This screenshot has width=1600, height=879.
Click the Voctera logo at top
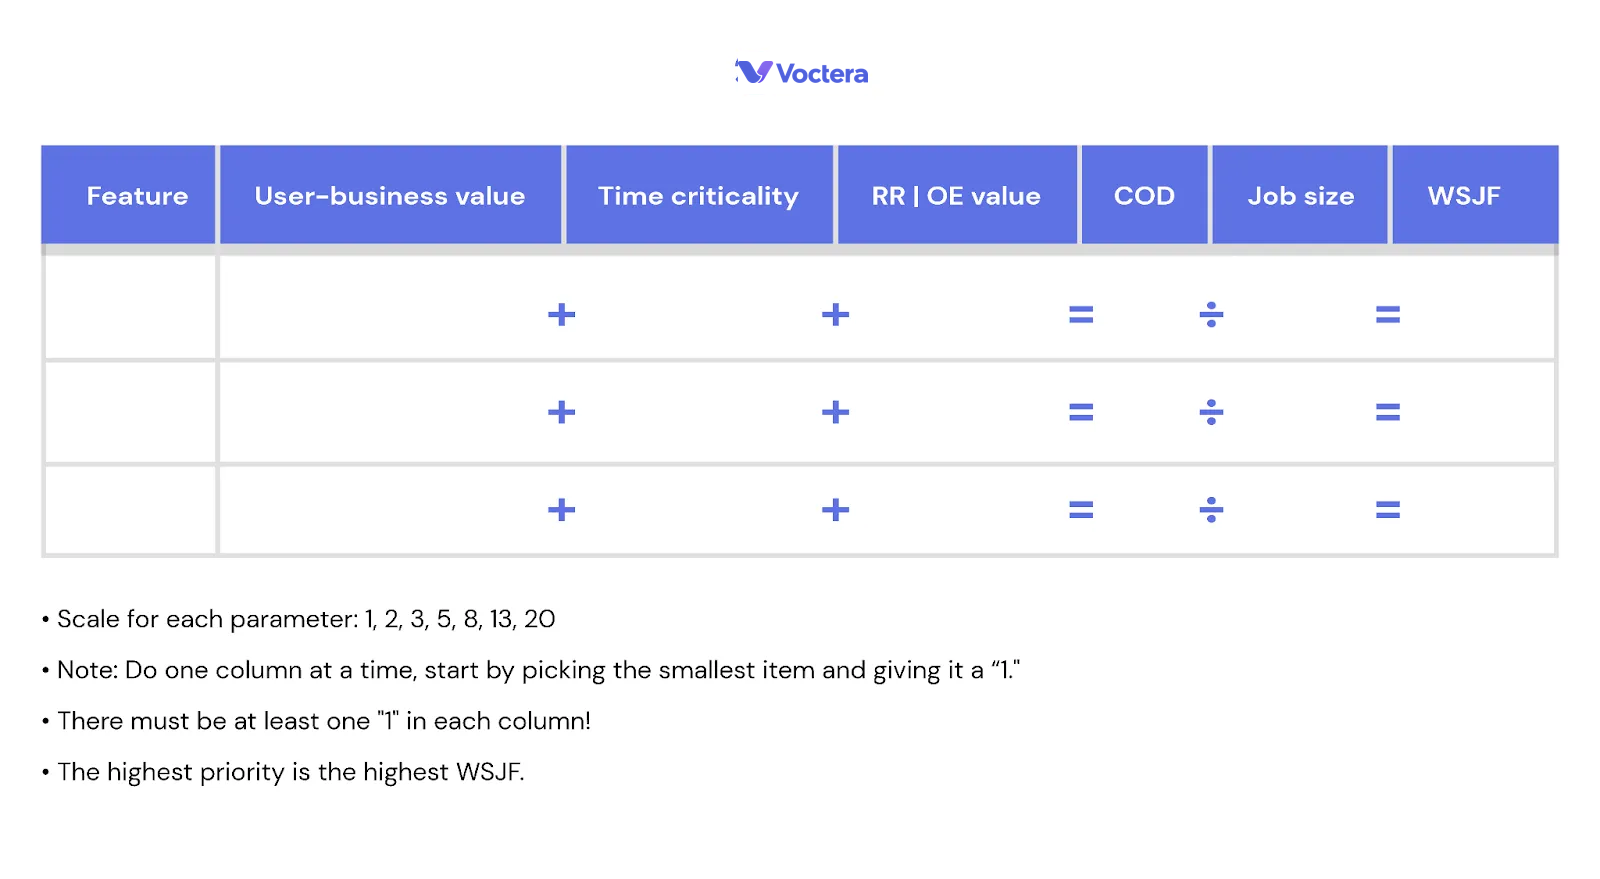pyautogui.click(x=802, y=72)
